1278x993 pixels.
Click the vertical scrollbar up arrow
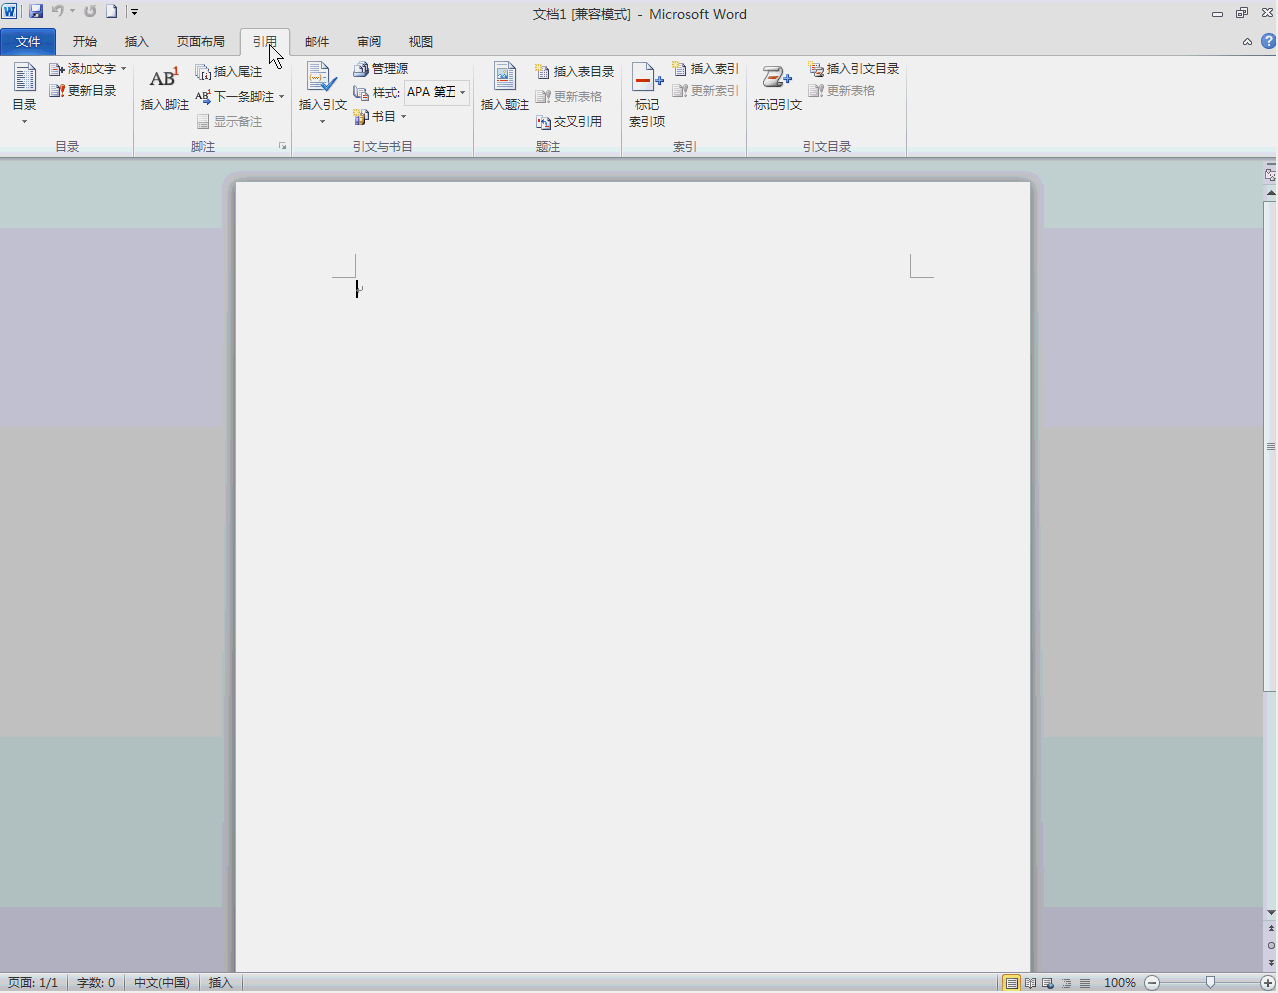point(1270,191)
